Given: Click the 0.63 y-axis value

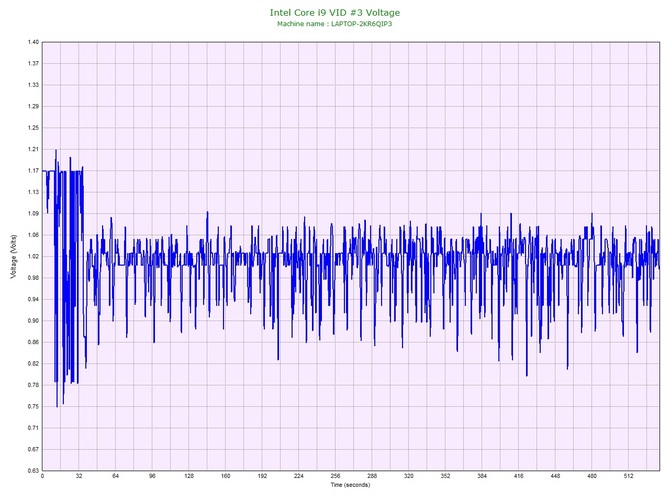Looking at the screenshot, I should [33, 470].
